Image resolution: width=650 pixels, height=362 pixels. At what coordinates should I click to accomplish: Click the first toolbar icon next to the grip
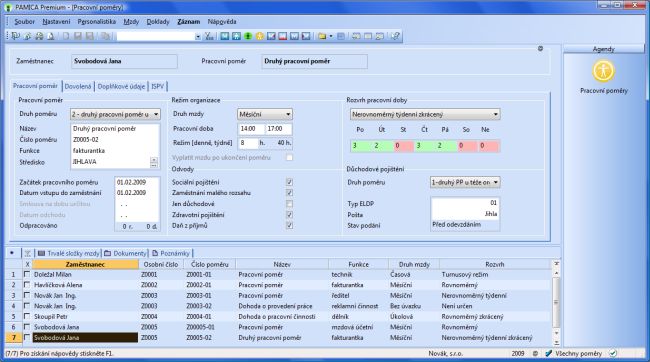point(16,36)
